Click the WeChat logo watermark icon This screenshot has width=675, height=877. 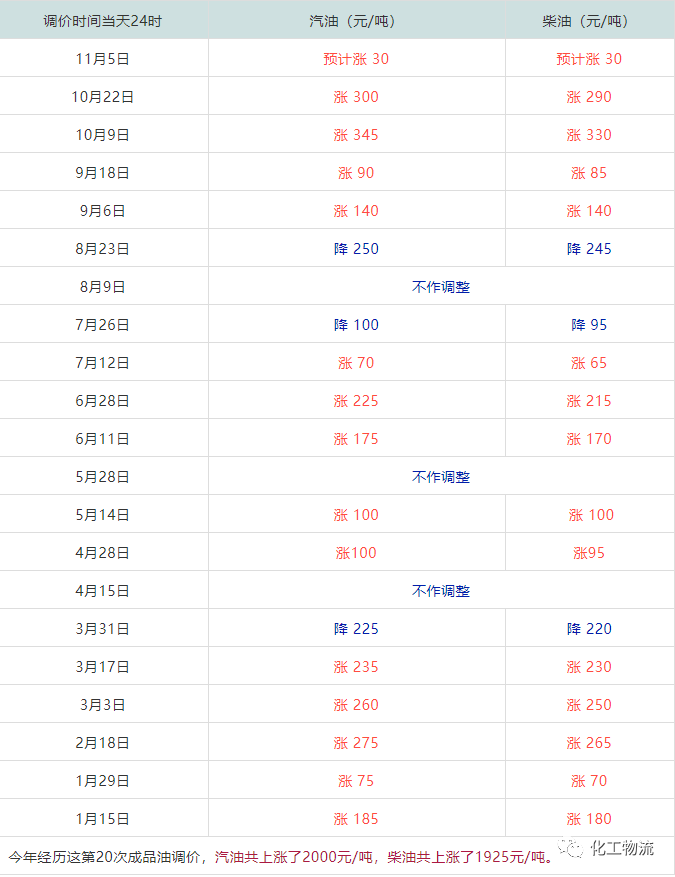pos(573,849)
